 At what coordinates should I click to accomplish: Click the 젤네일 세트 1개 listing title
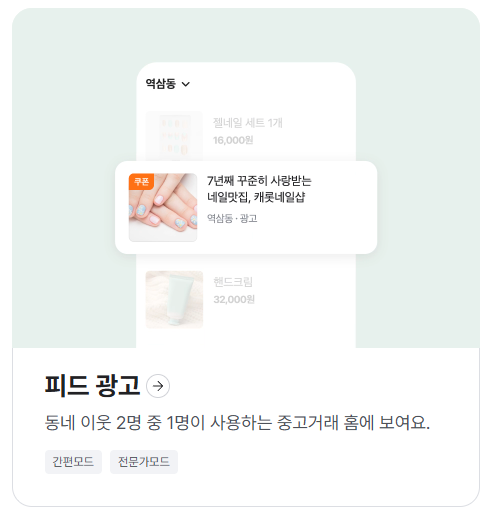pyautogui.click(x=248, y=123)
